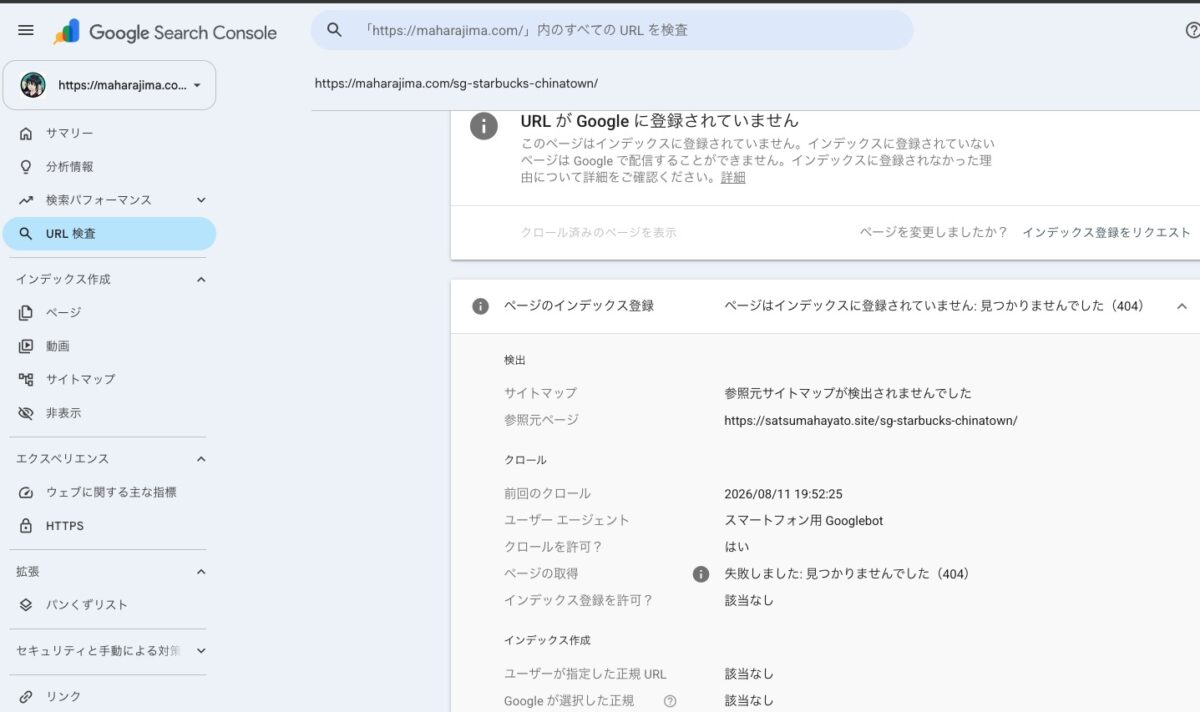This screenshot has width=1200, height=712.
Task: Click the Google Search Console logo
Action: point(165,32)
